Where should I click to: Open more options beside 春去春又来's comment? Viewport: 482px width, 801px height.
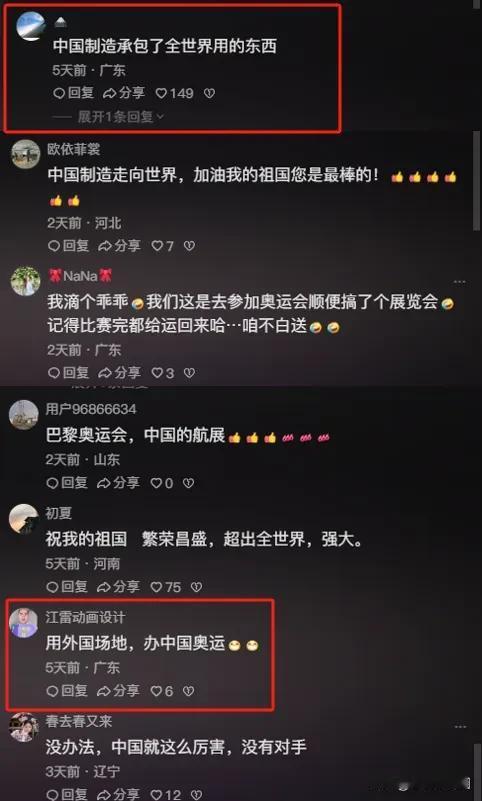460,726
